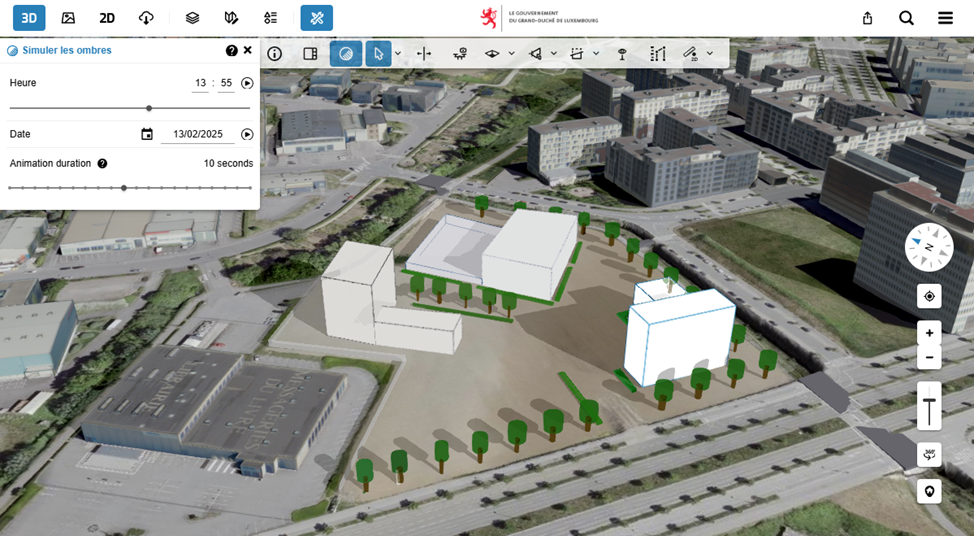Screen dimensions: 974x536
Task: Click the info circle toolbar icon
Action: (x=274, y=54)
